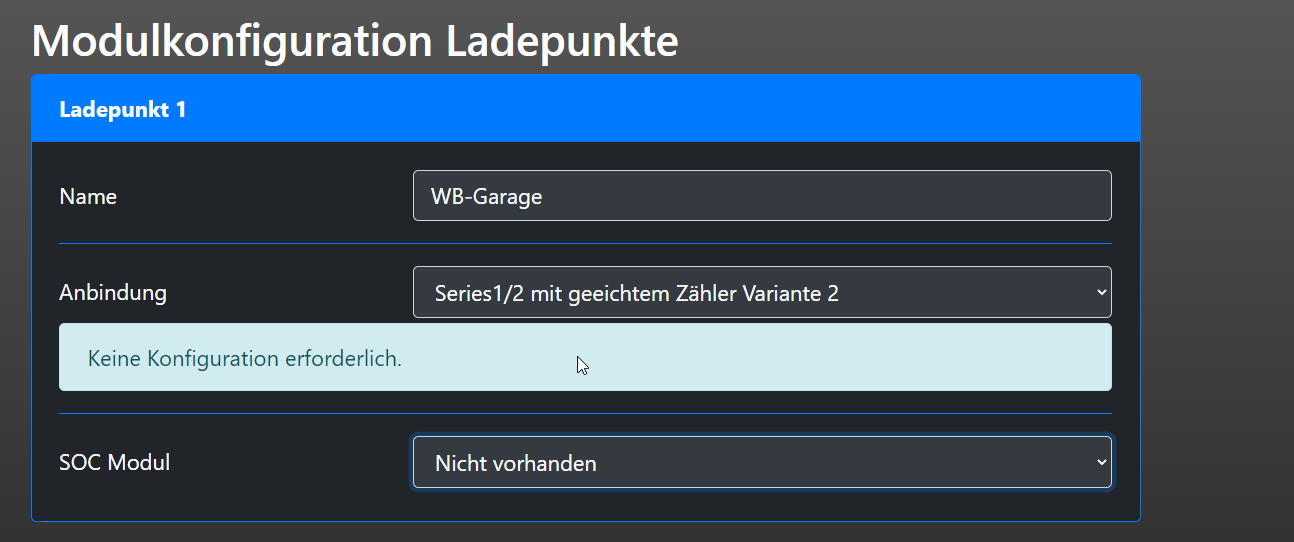The image size is (1294, 542).
Task: Click the Modulkonfiguration Ladepunkte page heading
Action: [x=355, y=41]
